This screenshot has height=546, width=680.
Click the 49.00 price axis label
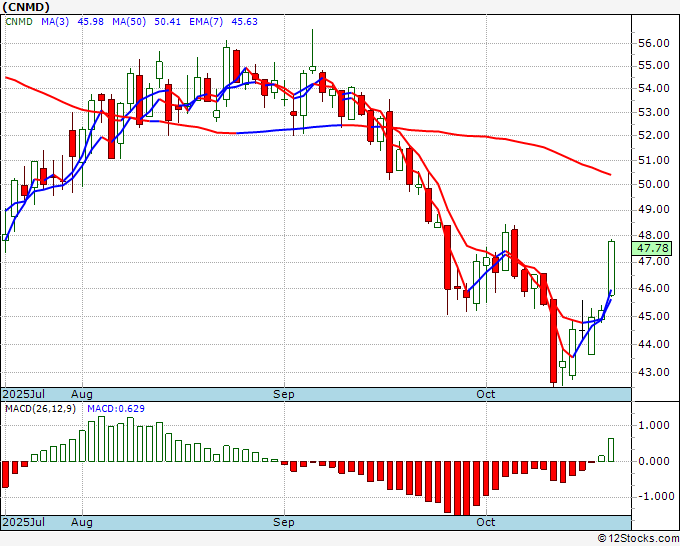tap(654, 209)
